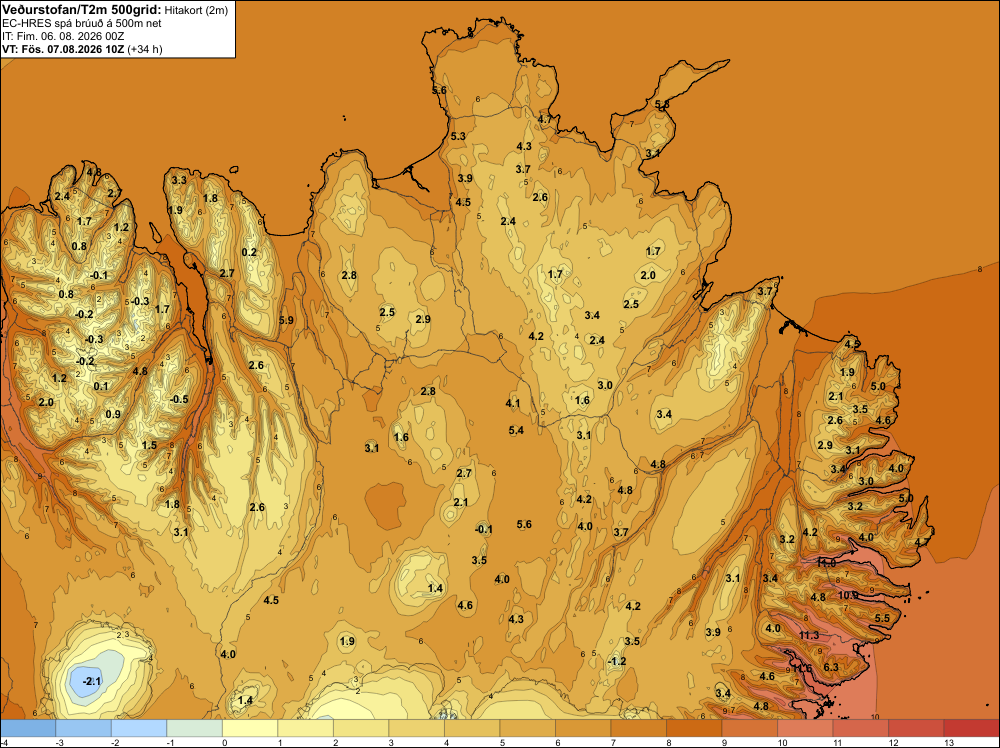Click the 11.3 temperature value in the east

coord(809,635)
